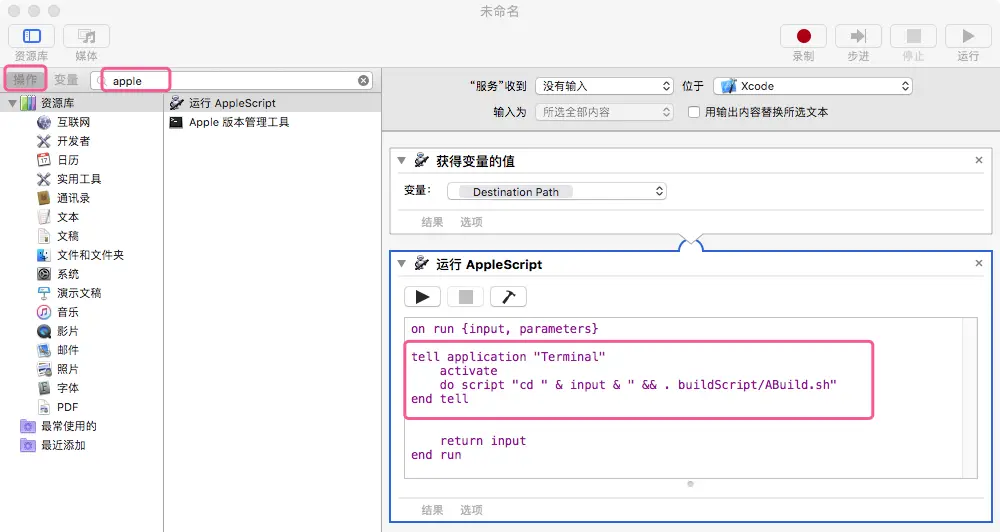Screen dimensions: 1000x532
Task: Select Apple 版本管理工具 in results list
Action: point(273,122)
